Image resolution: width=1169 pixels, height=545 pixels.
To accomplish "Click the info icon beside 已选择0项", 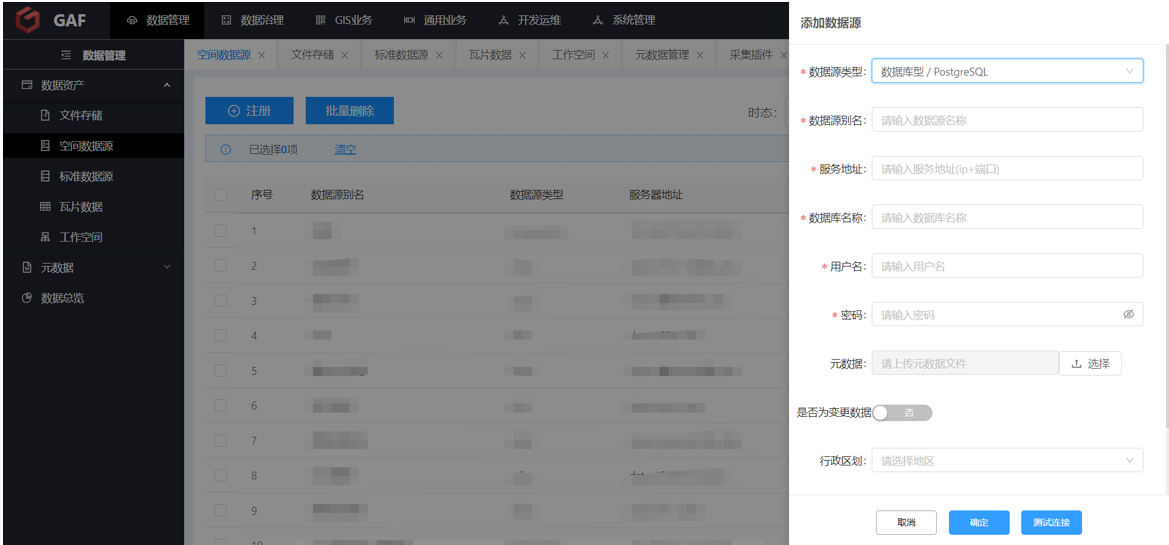I will coord(226,150).
